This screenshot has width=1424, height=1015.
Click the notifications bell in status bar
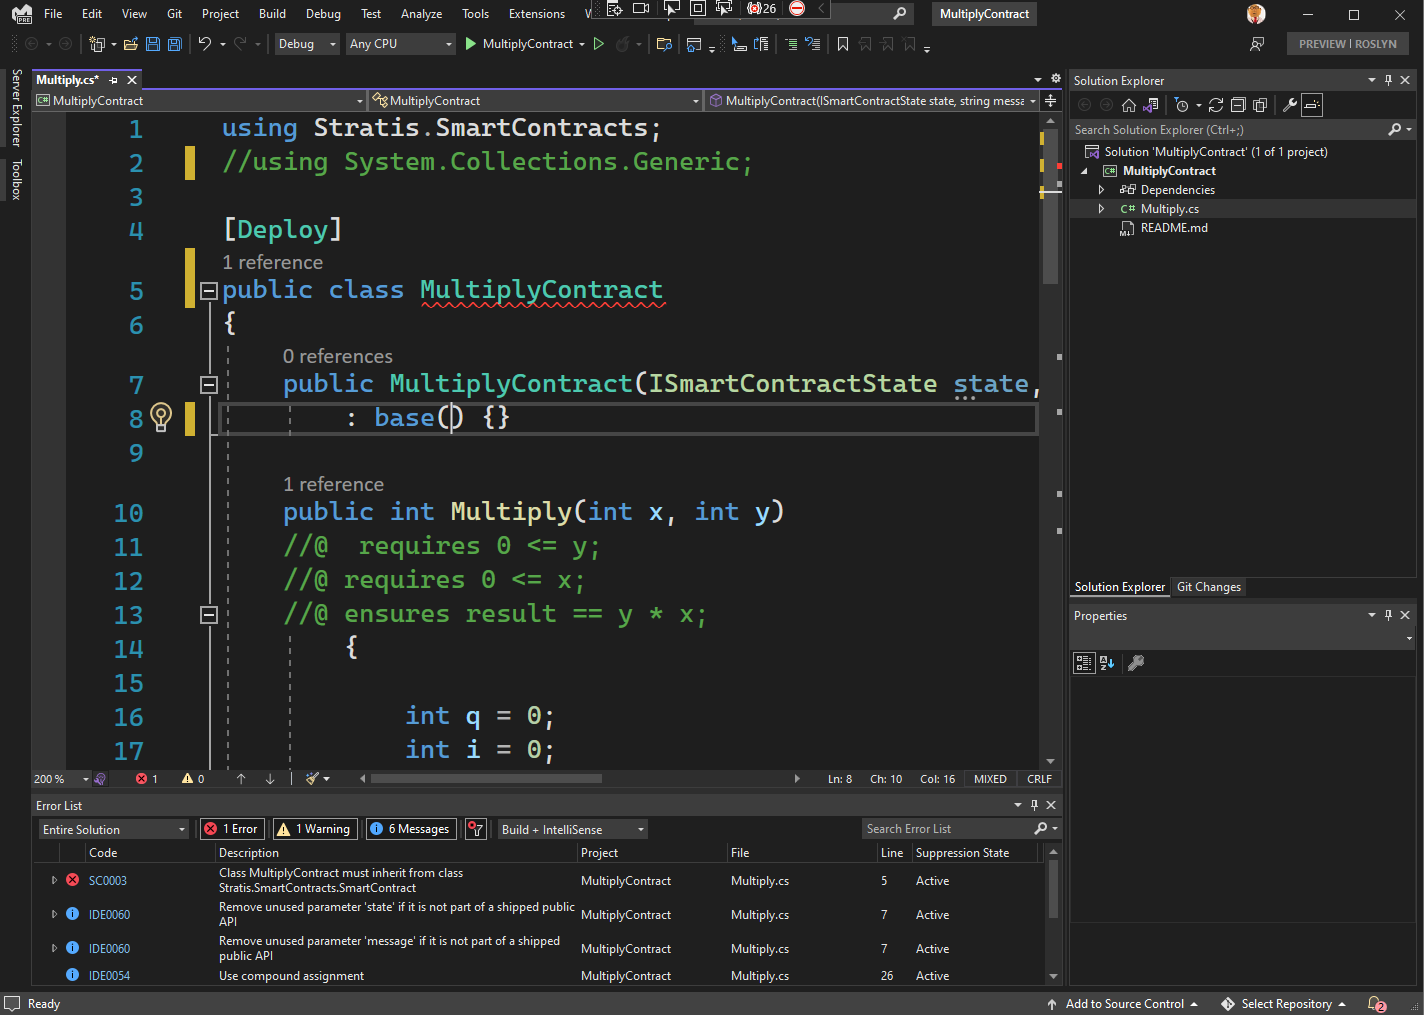tap(1377, 1004)
